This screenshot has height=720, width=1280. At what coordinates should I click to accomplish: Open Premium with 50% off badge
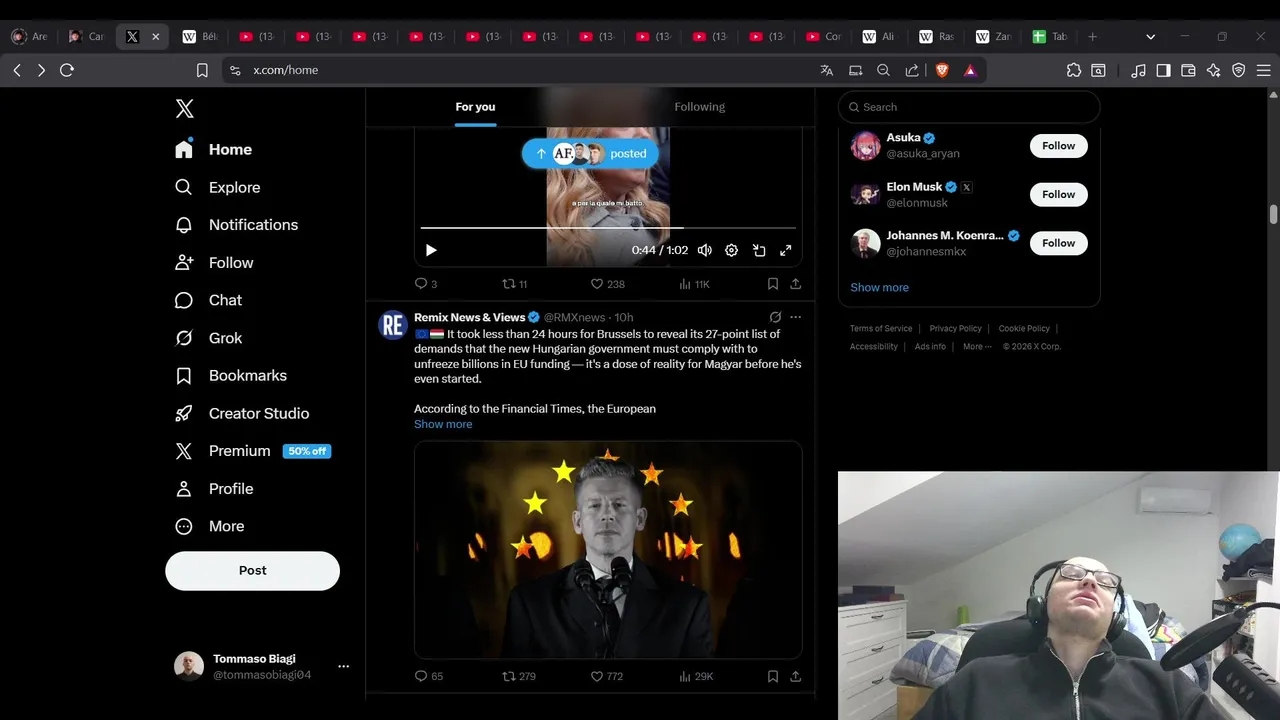tap(253, 451)
